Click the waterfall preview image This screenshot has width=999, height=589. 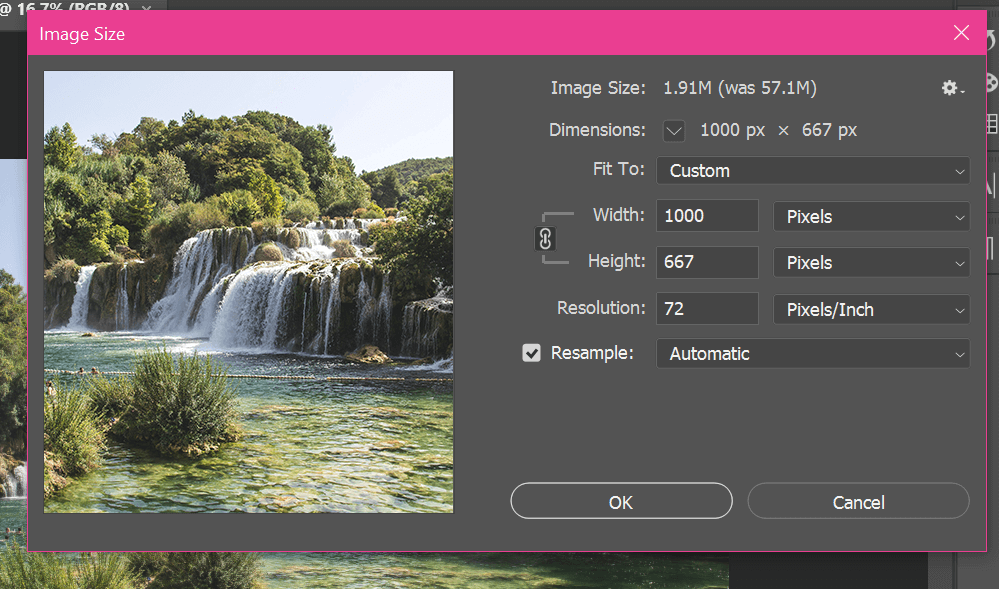point(249,291)
